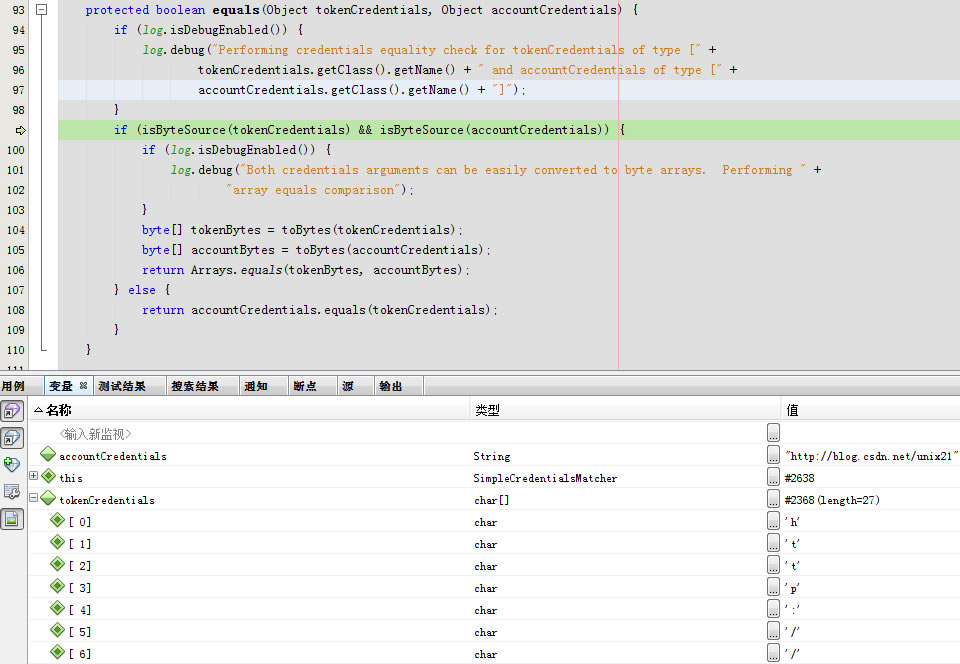Expand the 'this' variable node
Viewport: 960px width, 664px height.
tap(34, 476)
